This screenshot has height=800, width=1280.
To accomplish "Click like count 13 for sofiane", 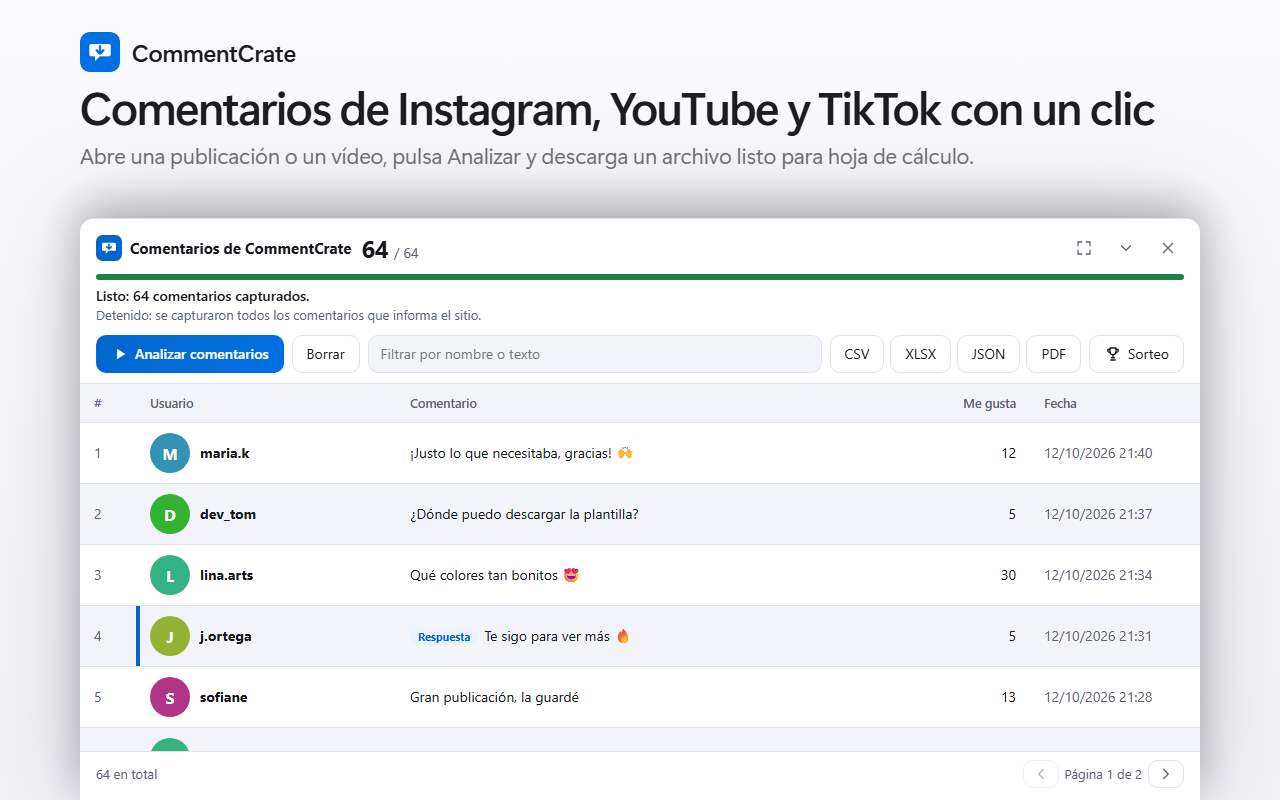I will tap(1008, 697).
